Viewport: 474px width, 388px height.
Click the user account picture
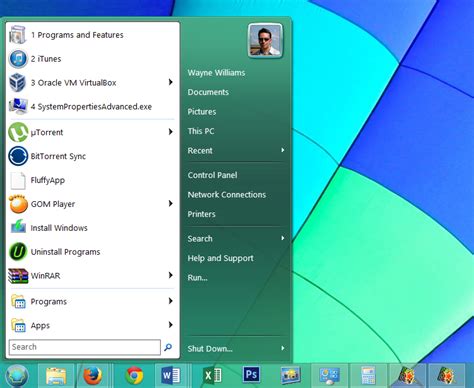pos(265,41)
